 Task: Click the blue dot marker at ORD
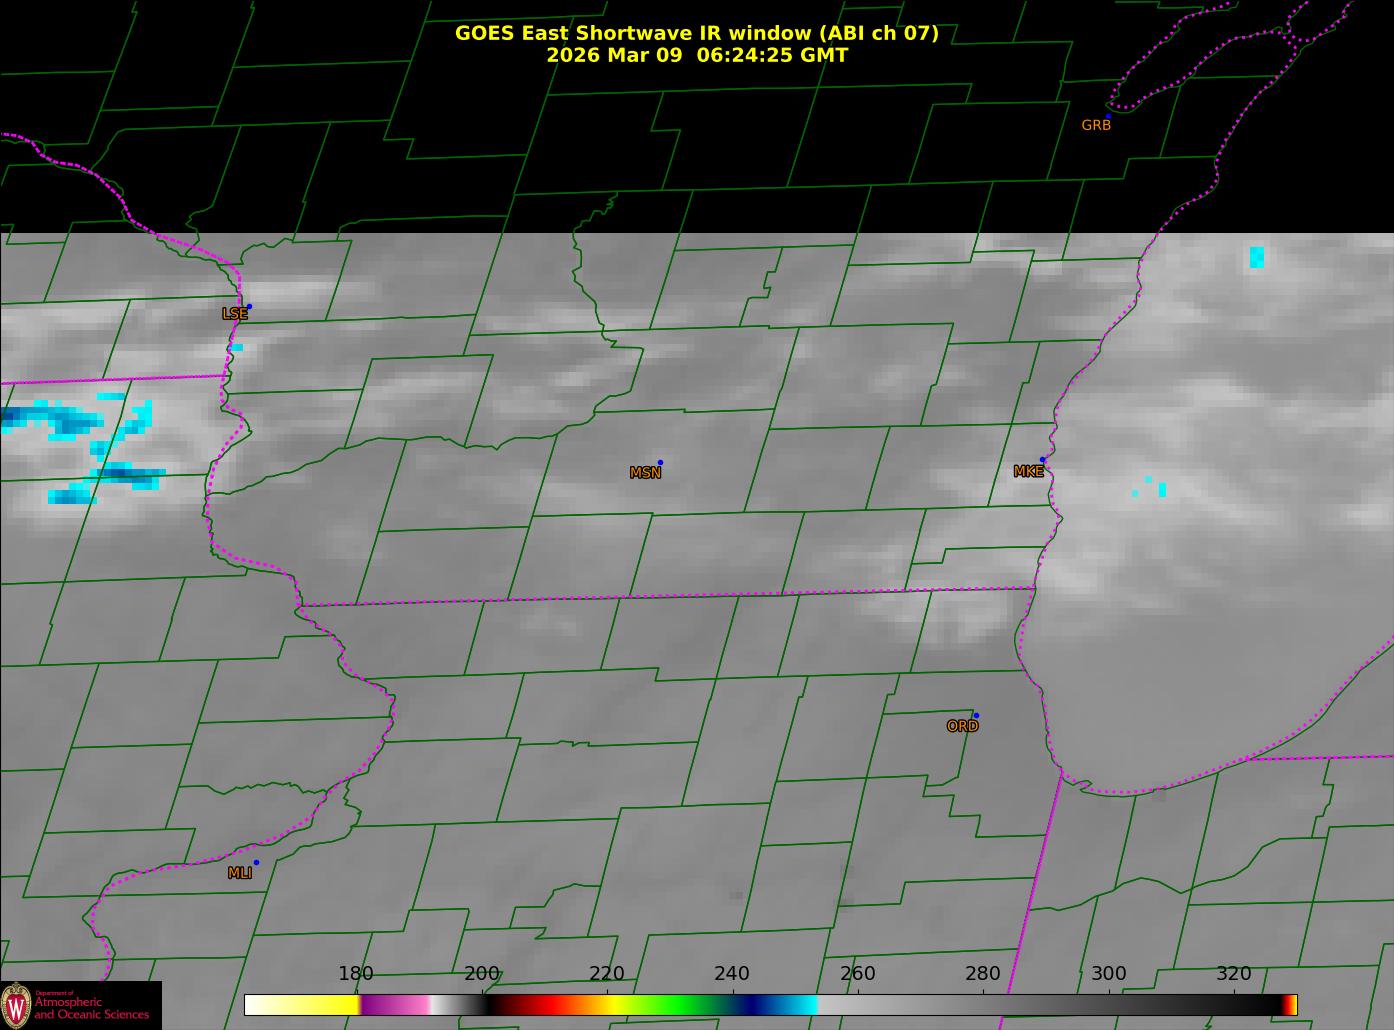tap(976, 716)
